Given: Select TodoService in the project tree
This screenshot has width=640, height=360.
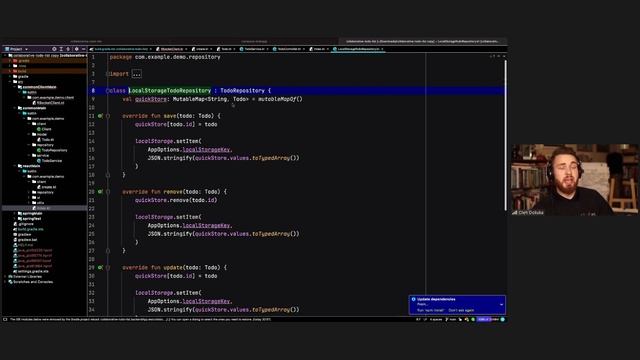Looking at the screenshot, I should tap(52, 161).
